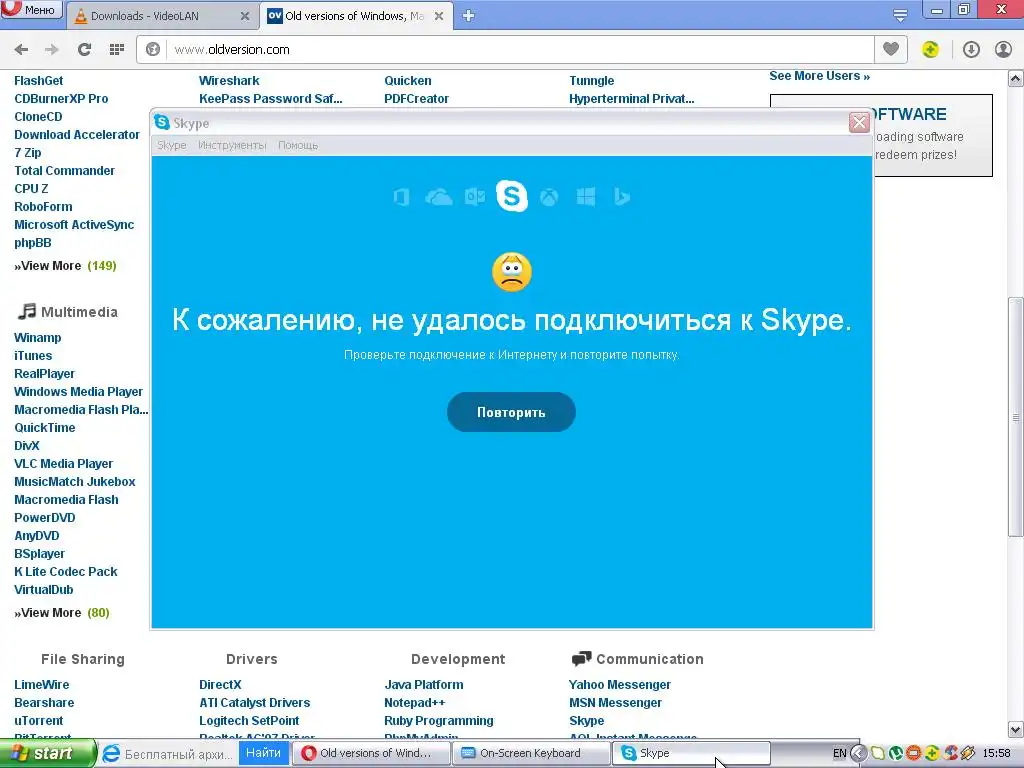This screenshot has height=768, width=1024.
Task: Open Opera Speed Dial grid
Action: pyautogui.click(x=117, y=50)
